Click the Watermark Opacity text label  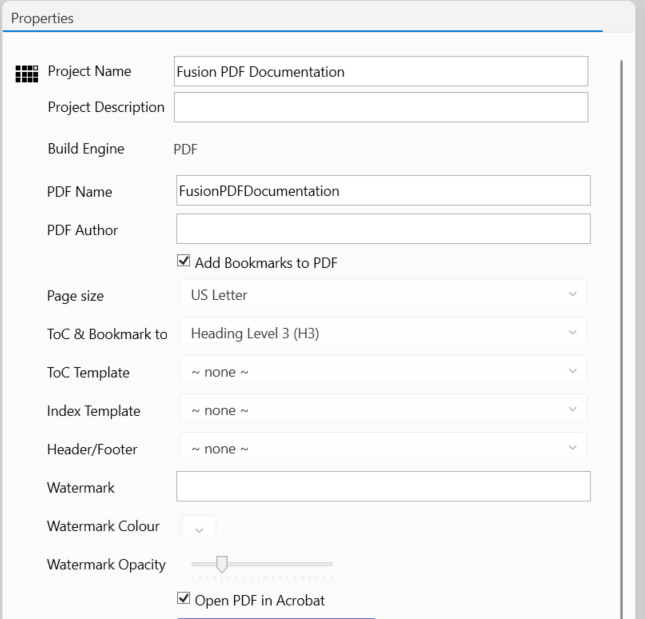point(106,564)
